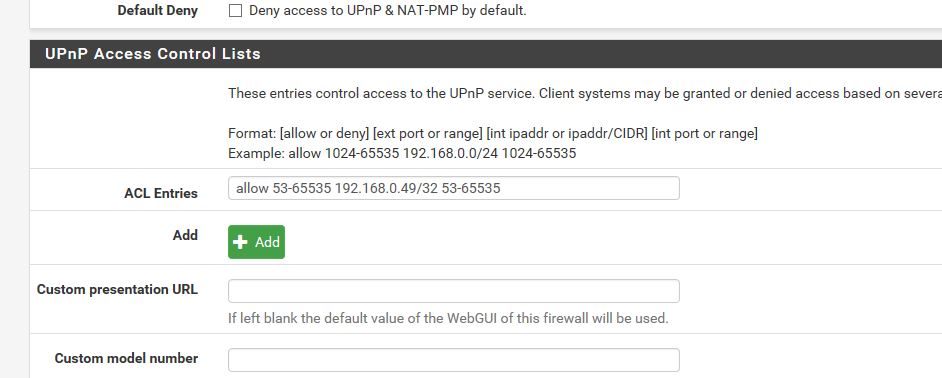Click the Custom model number label
The width and height of the screenshot is (942, 378).
[126, 358]
